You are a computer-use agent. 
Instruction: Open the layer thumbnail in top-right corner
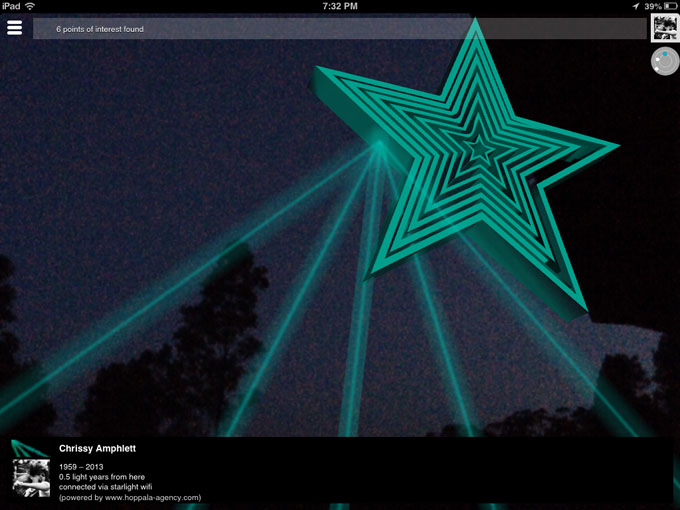[664, 28]
